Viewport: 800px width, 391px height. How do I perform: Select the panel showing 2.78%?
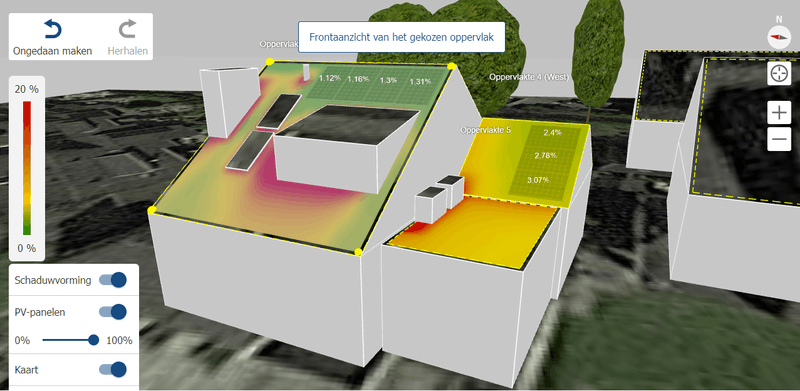coord(545,155)
